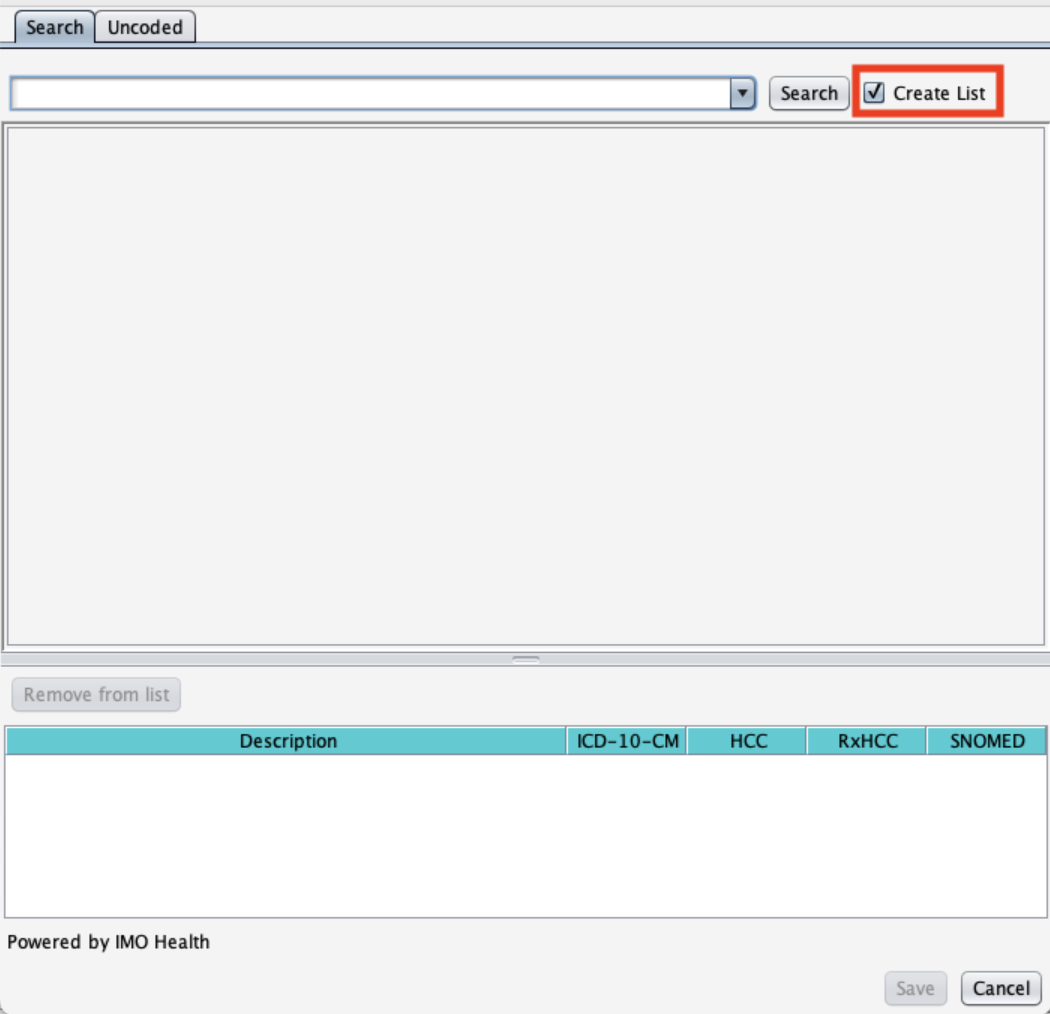
Task: Click the ICD-10-CM column header
Action: [627, 741]
